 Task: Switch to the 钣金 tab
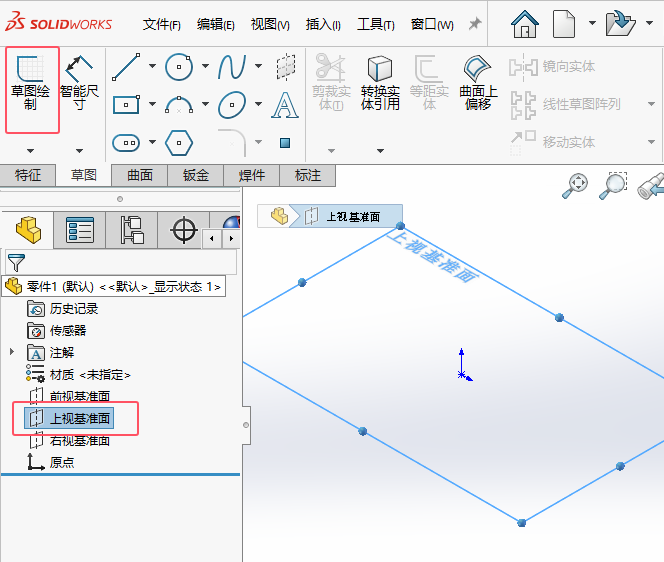(x=196, y=175)
